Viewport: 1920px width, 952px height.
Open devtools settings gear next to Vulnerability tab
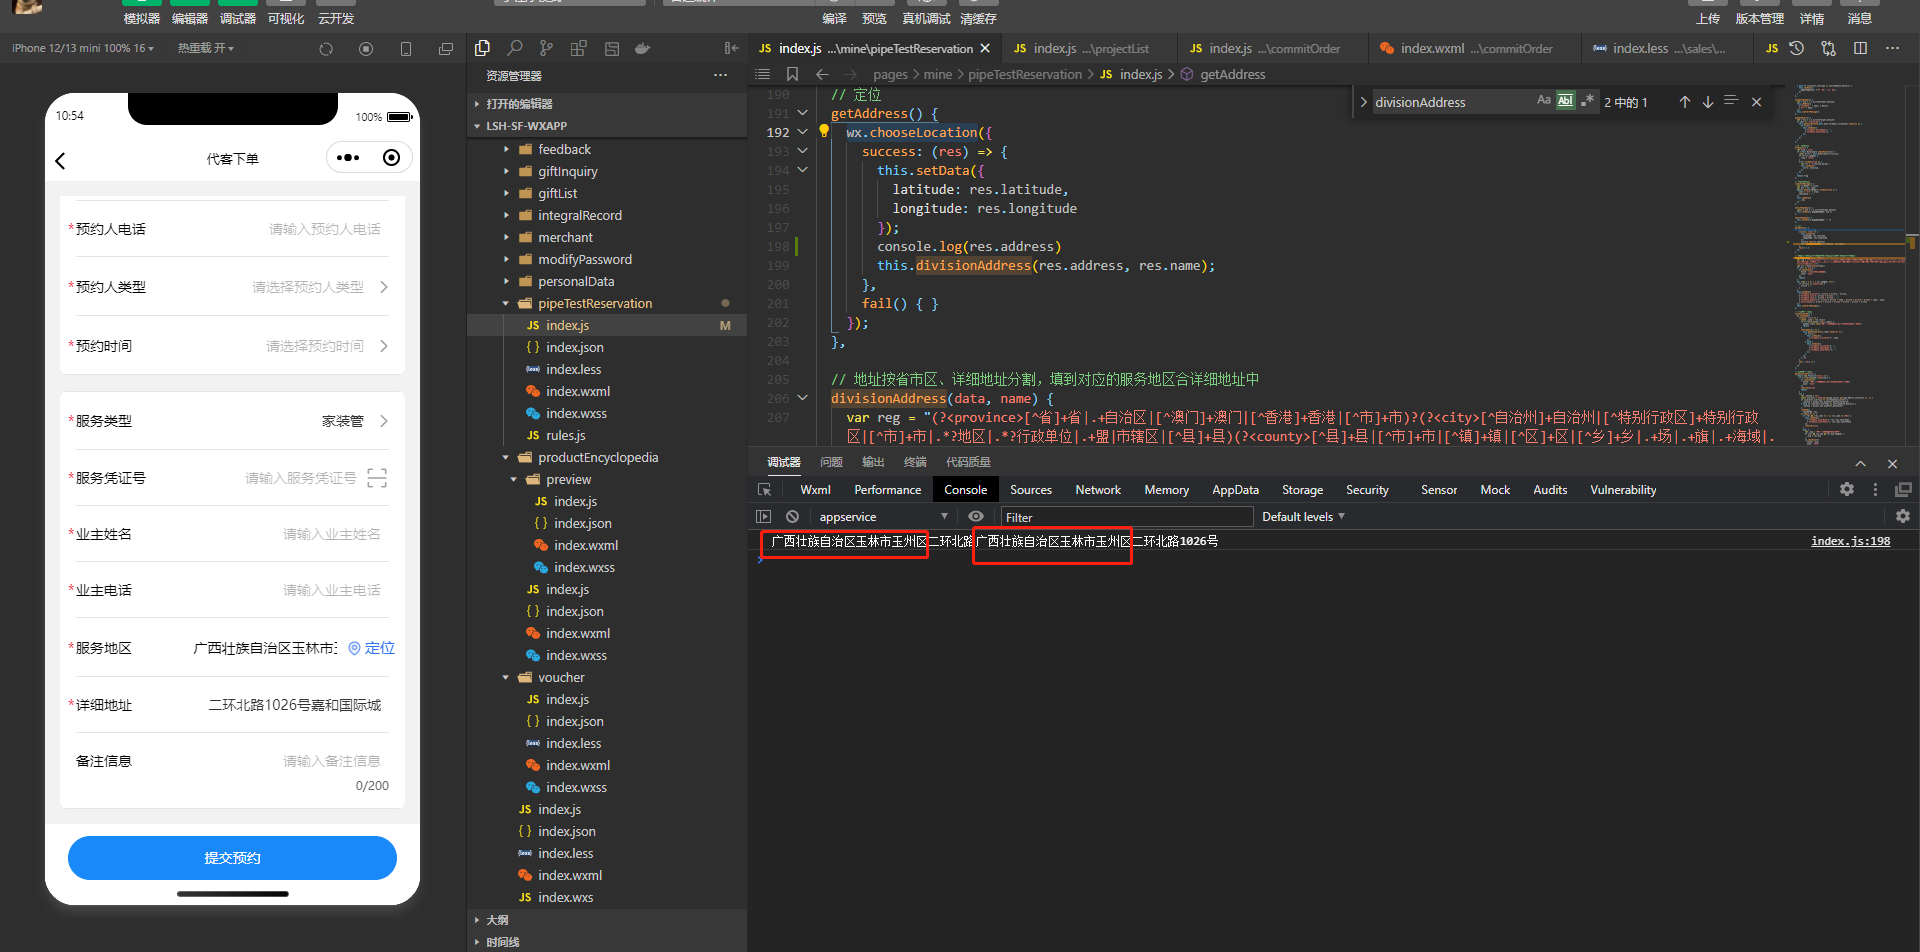pos(1847,489)
